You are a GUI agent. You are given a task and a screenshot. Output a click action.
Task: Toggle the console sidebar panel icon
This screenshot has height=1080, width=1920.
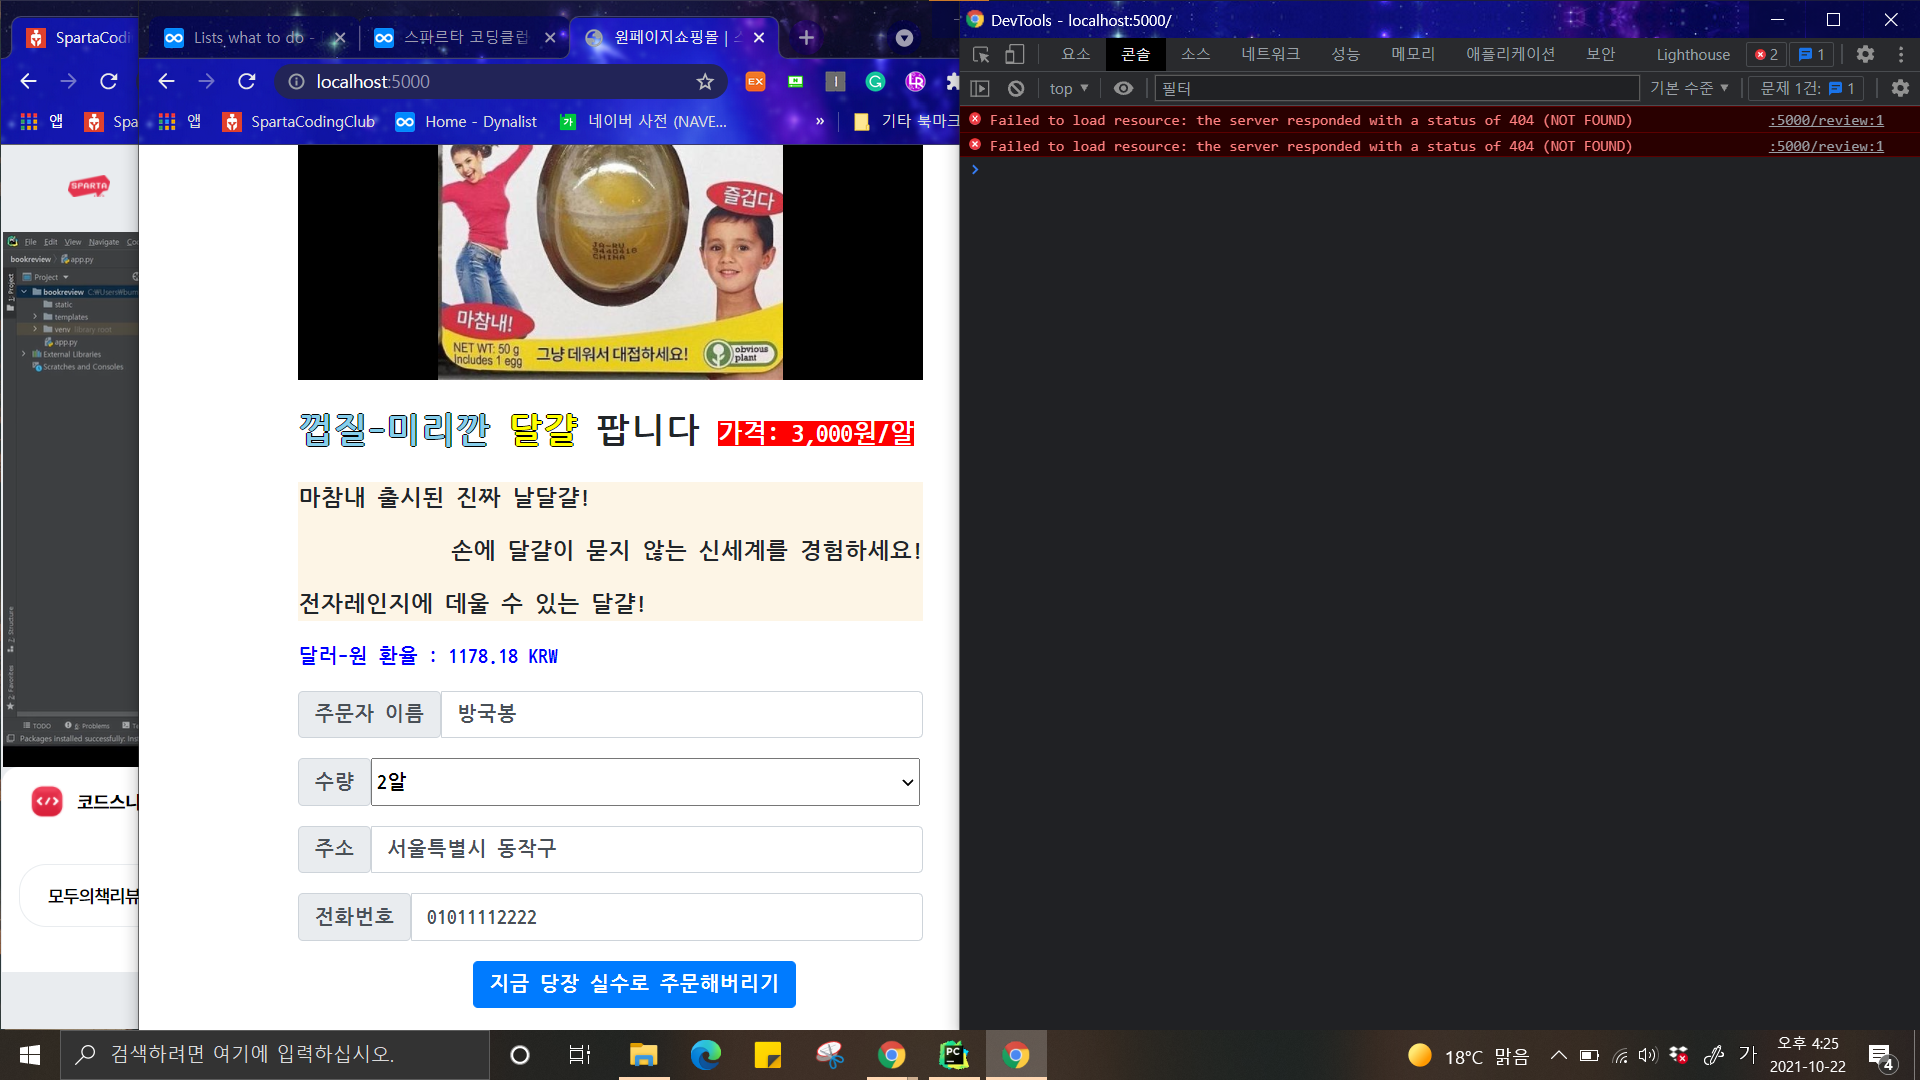[x=980, y=89]
